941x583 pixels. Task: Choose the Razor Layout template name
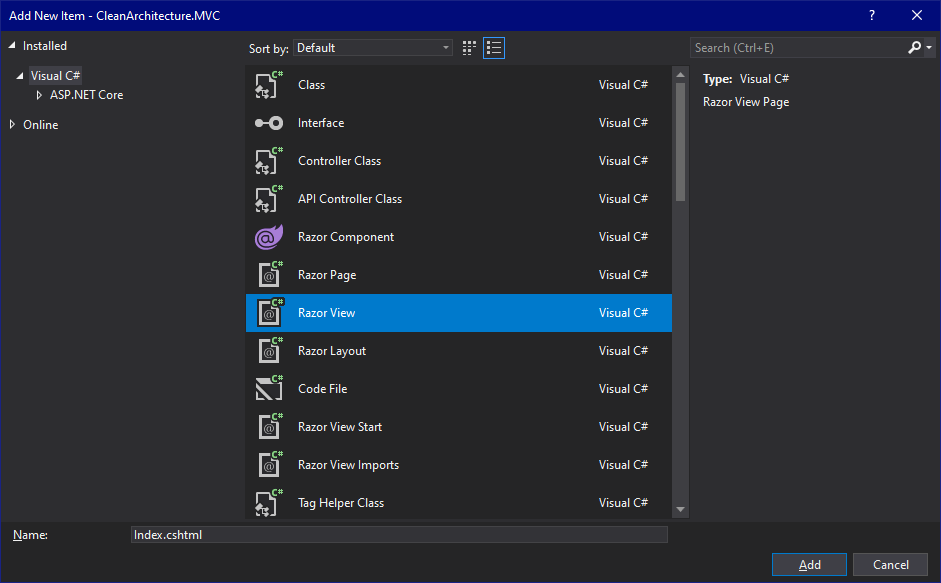pyautogui.click(x=332, y=351)
